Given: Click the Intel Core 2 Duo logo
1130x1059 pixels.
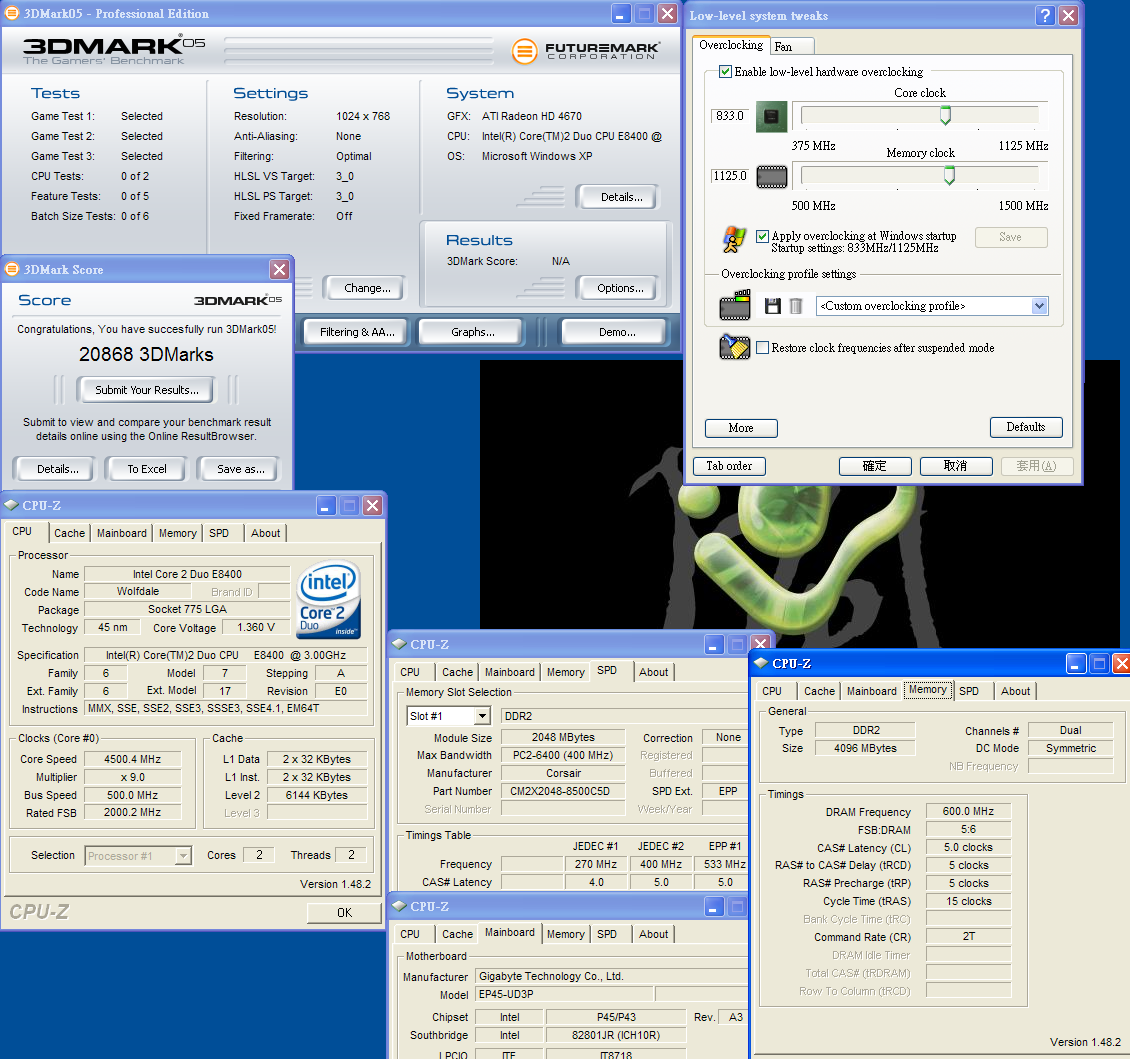Looking at the screenshot, I should coord(328,600).
